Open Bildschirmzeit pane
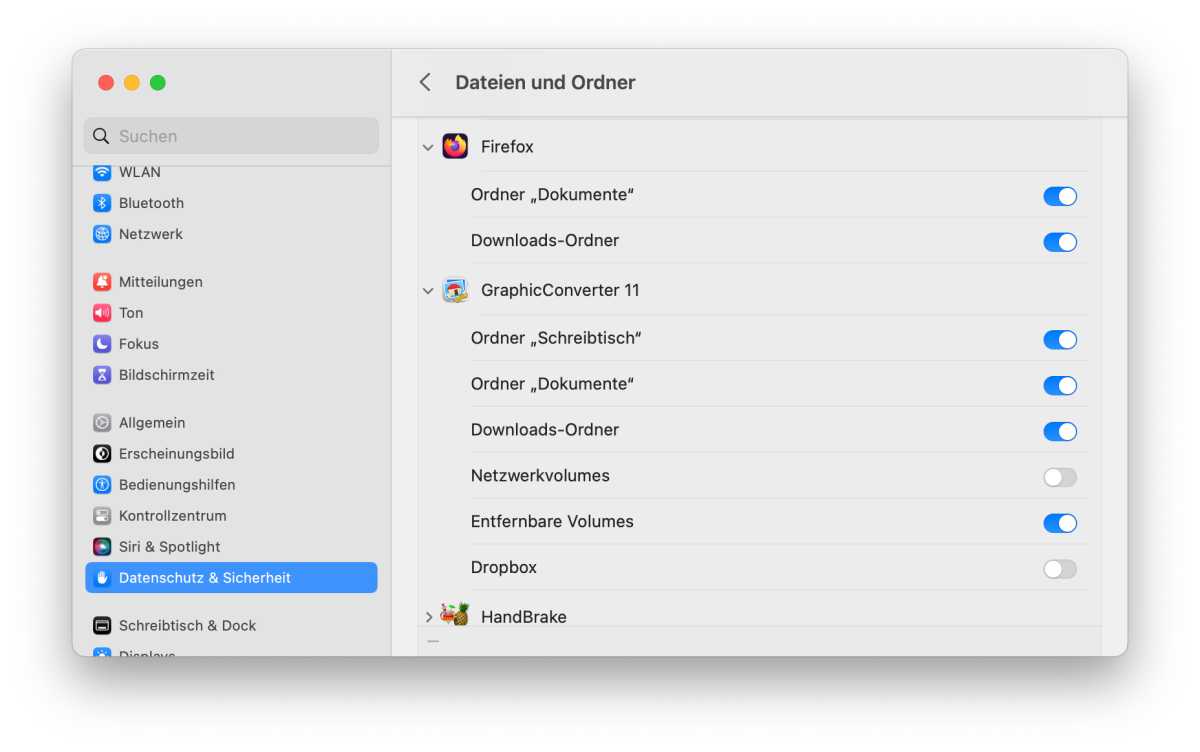 (x=231, y=375)
